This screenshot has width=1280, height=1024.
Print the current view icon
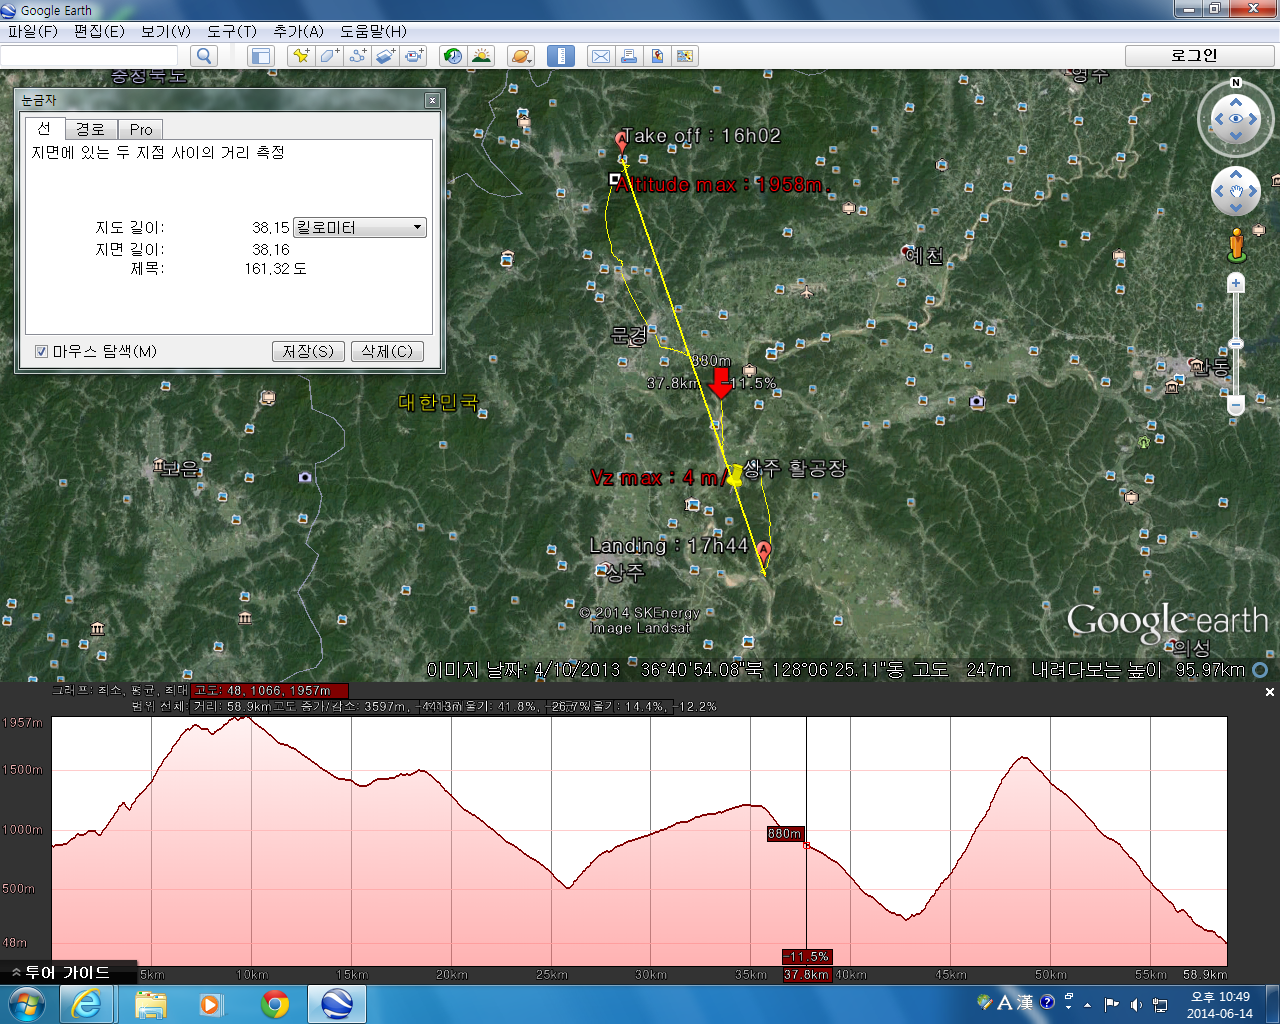pos(629,56)
